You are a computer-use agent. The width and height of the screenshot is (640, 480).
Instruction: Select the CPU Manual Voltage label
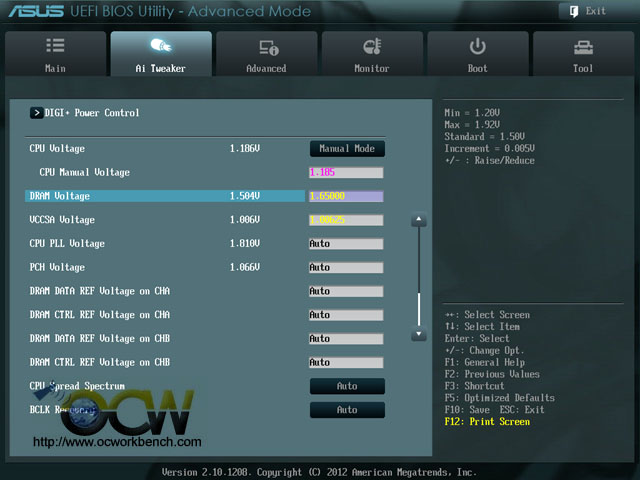coord(84,172)
